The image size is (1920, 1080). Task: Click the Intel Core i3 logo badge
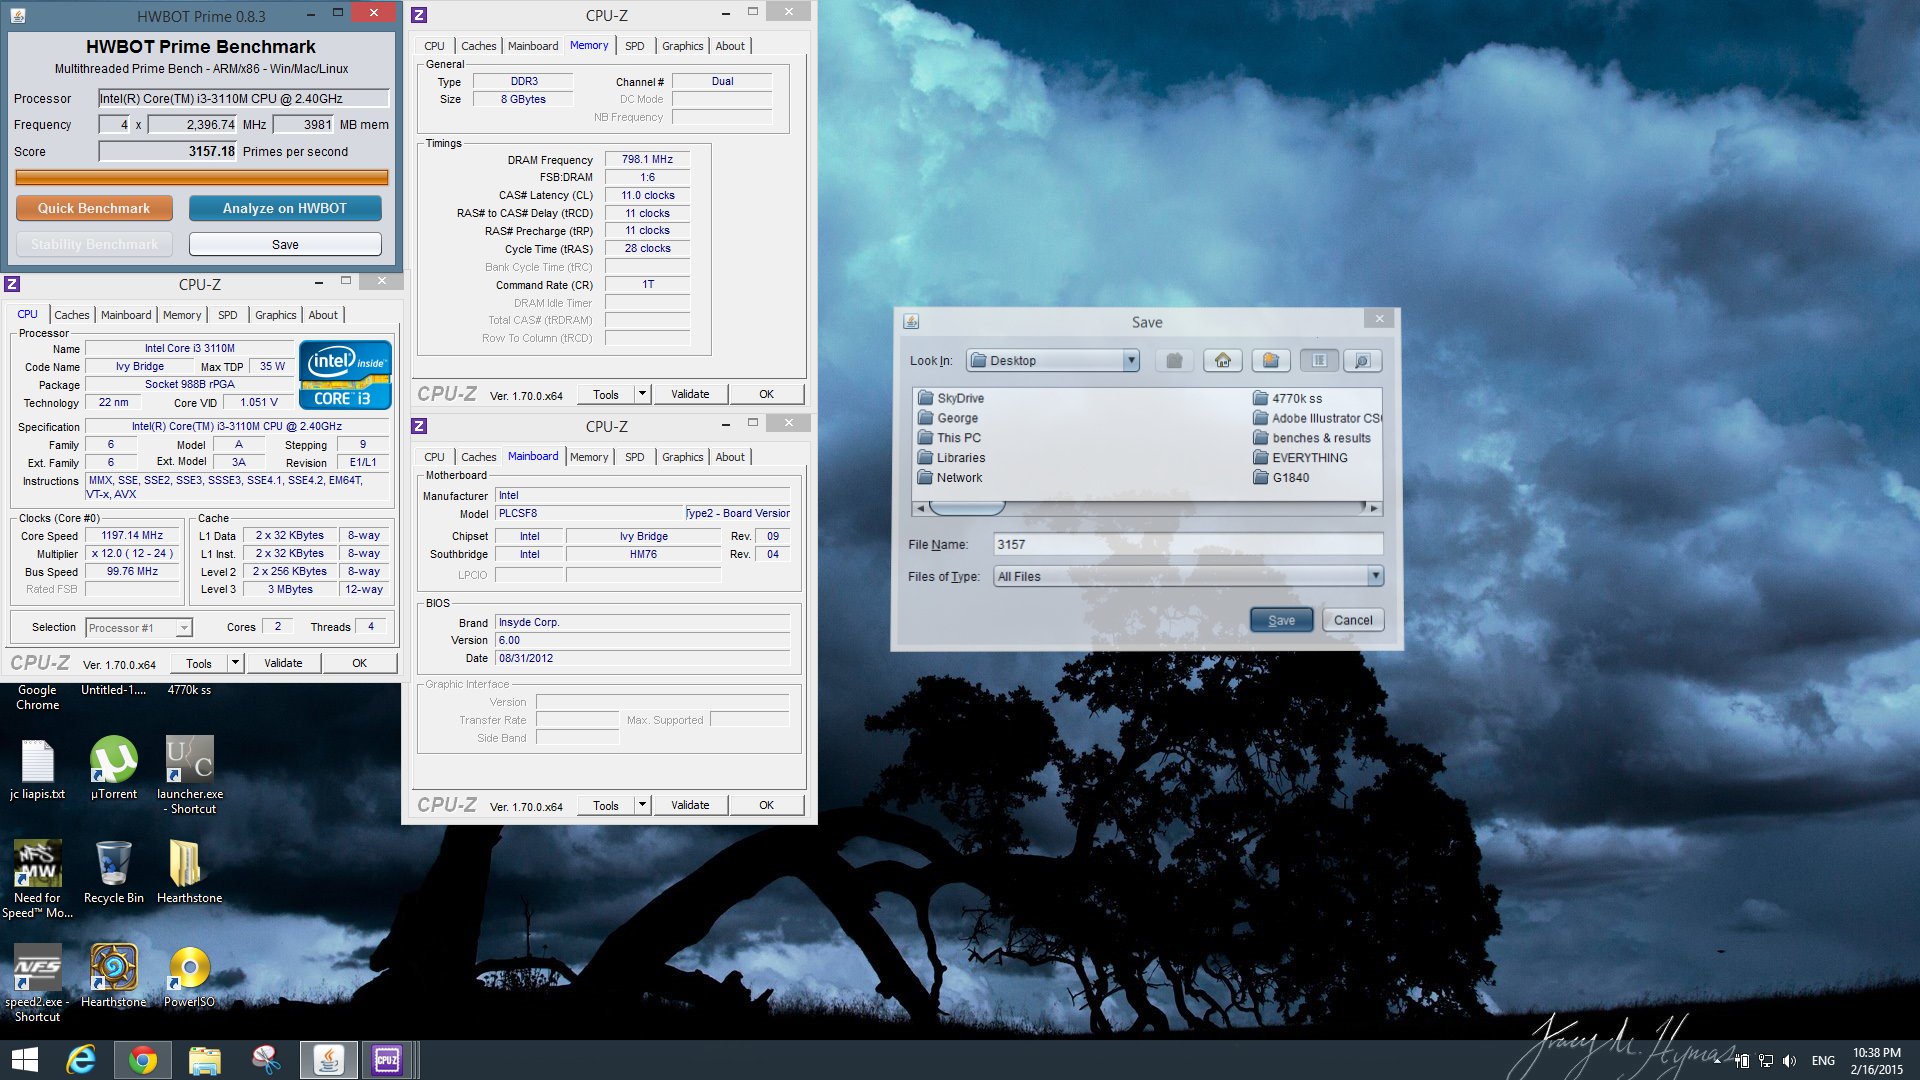pos(345,375)
